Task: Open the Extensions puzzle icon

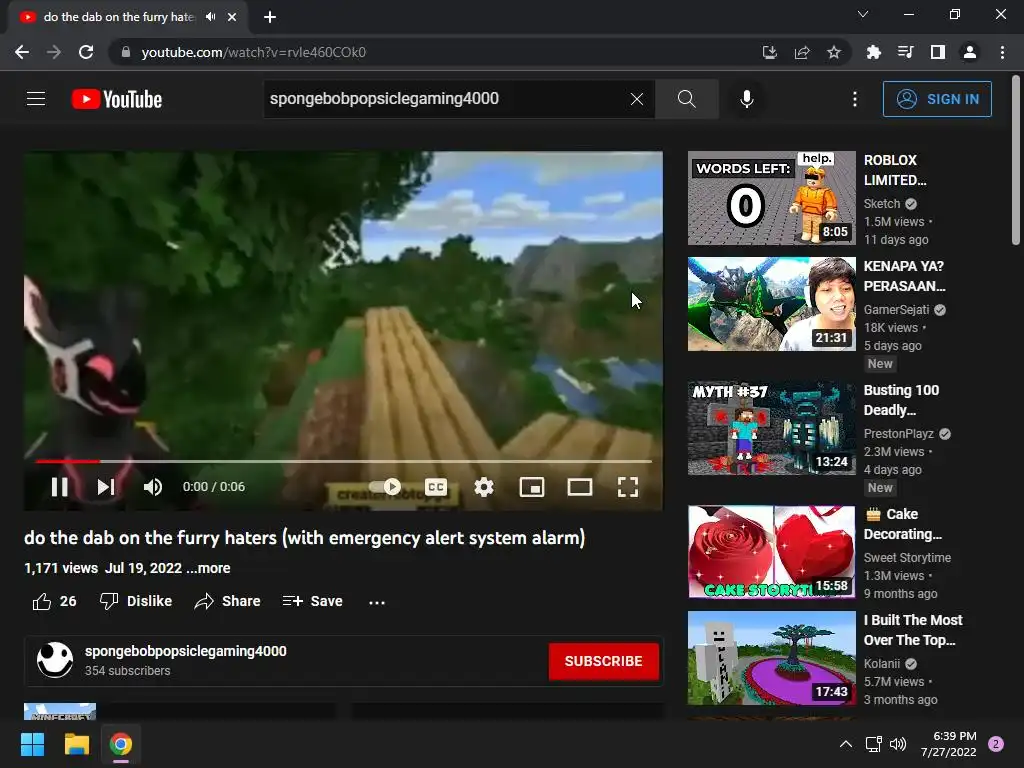Action: coord(873,52)
